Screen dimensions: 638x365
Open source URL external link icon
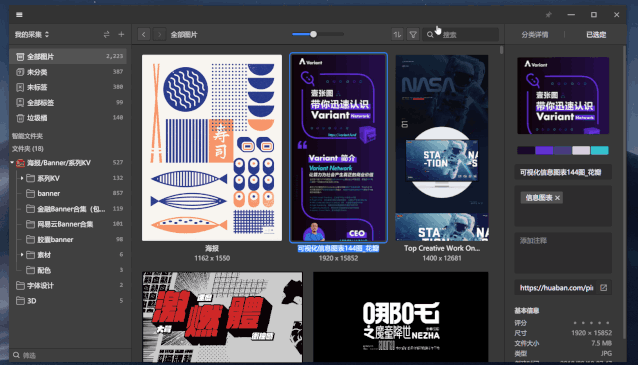pyautogui.click(x=603, y=288)
